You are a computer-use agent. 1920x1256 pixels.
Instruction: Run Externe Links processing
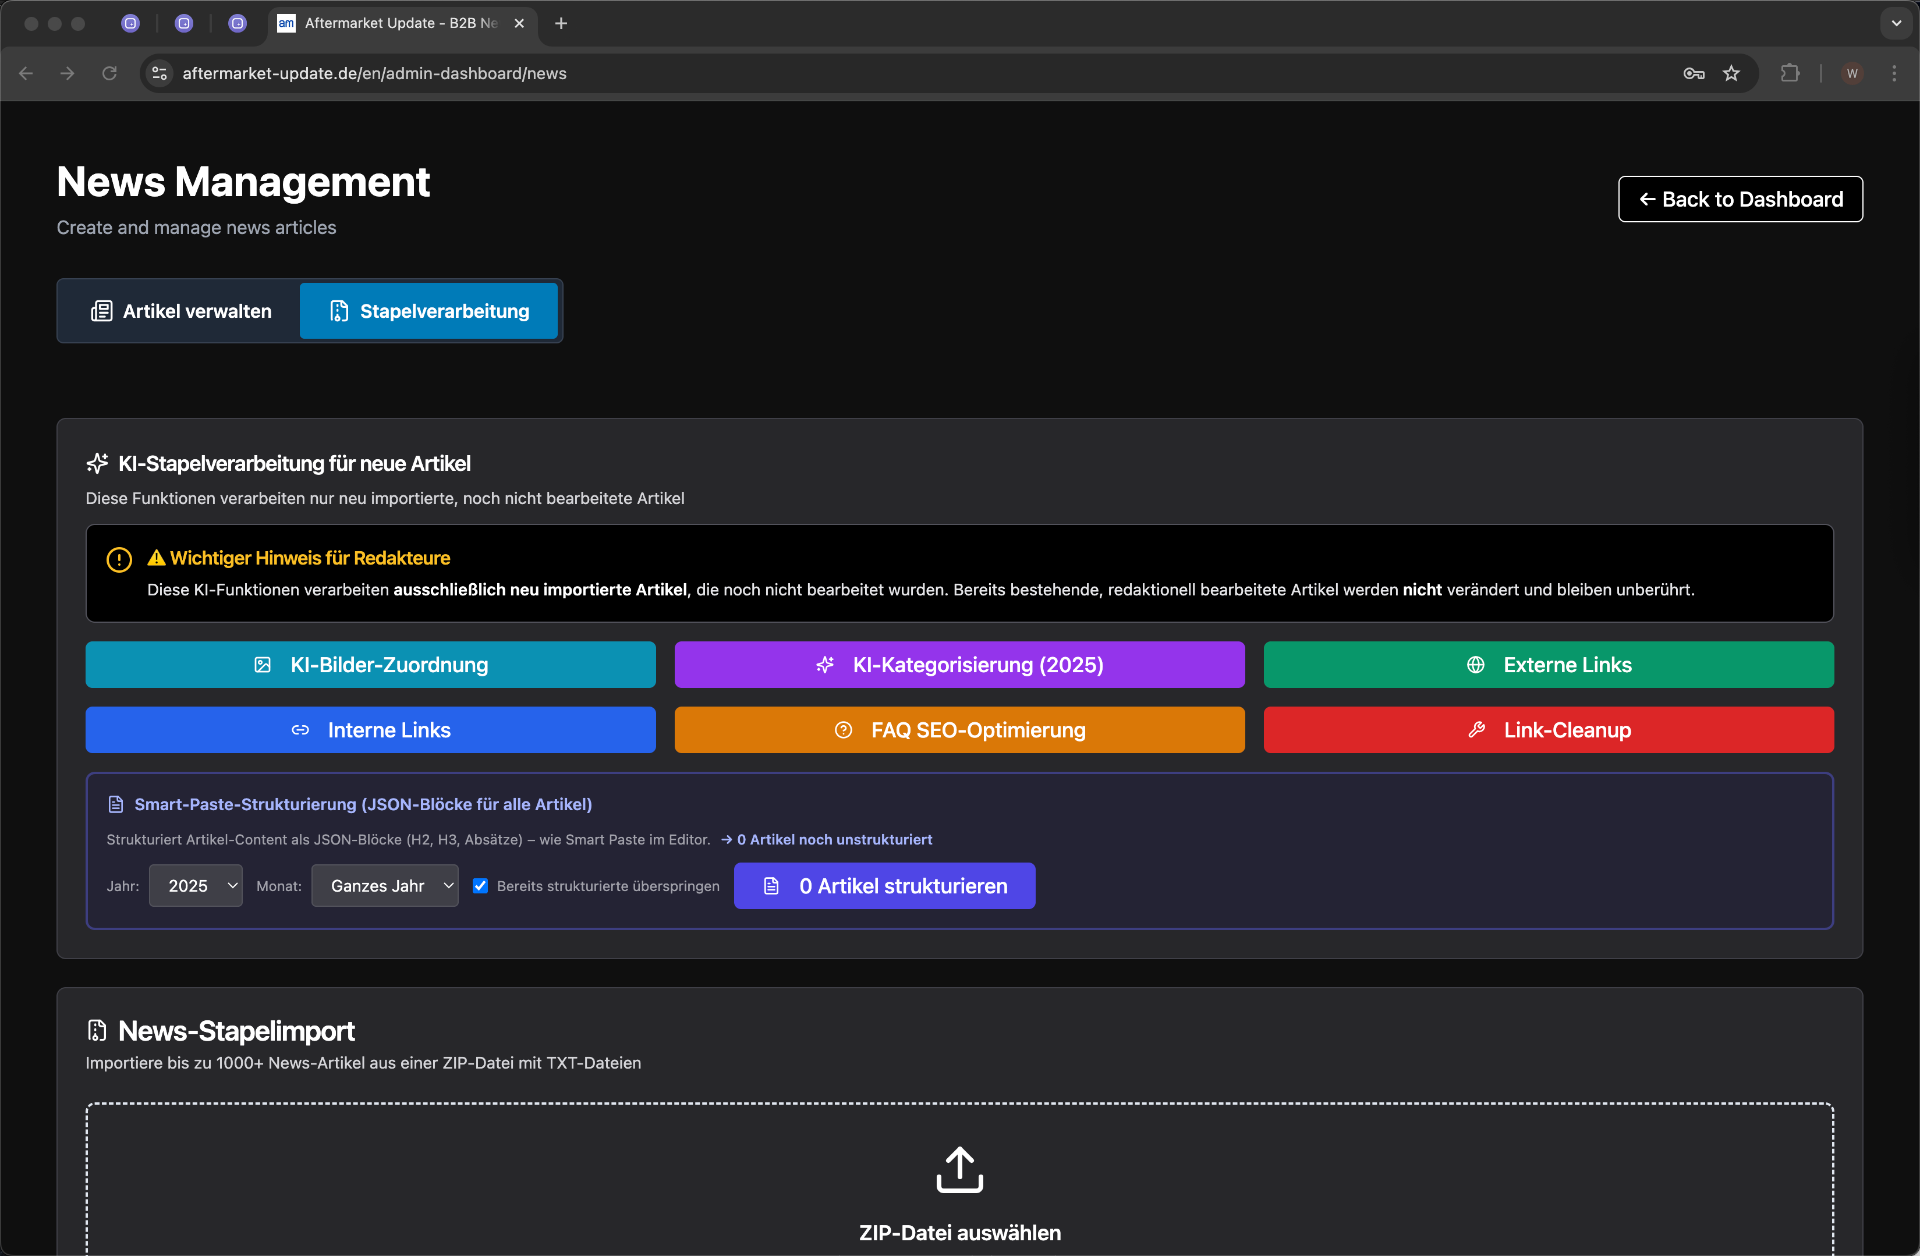click(x=1548, y=665)
